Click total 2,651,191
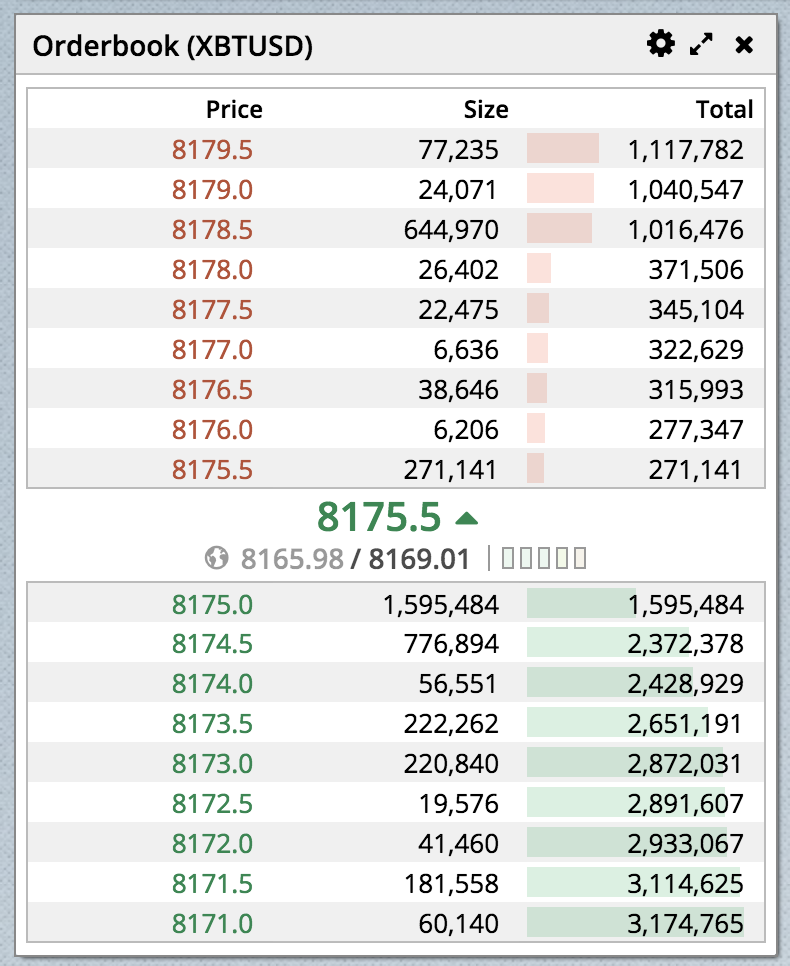The height and width of the screenshot is (966, 790). click(685, 724)
